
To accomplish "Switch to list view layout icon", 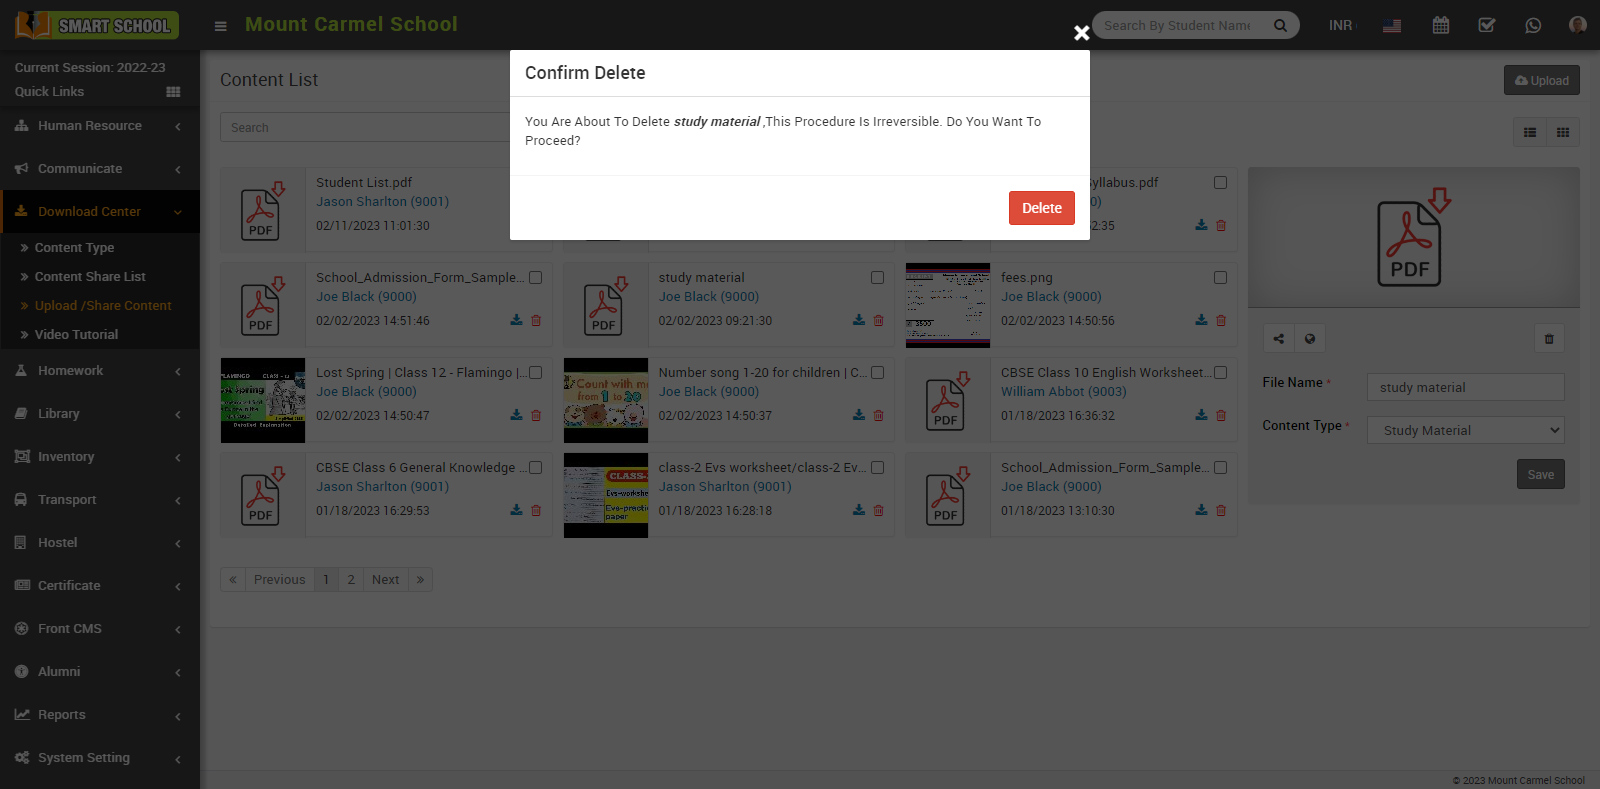I will coord(1529,132).
